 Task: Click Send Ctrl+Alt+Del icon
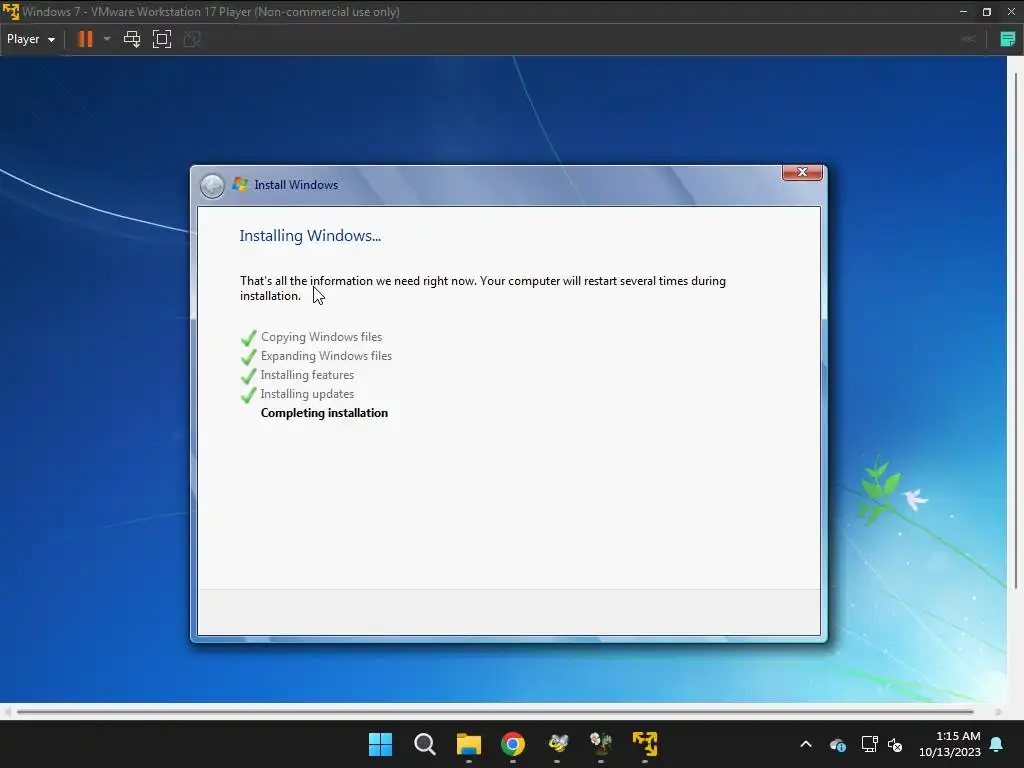(x=132, y=39)
